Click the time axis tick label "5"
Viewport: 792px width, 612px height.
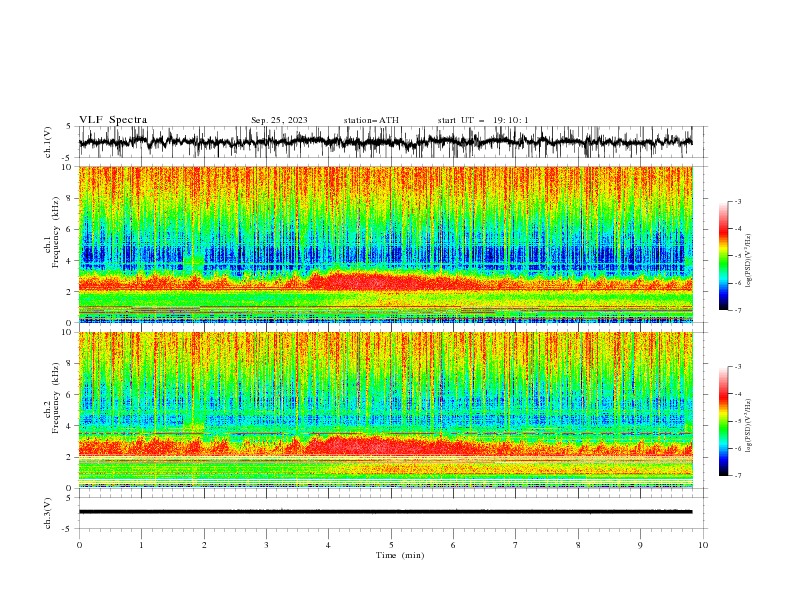tap(391, 545)
